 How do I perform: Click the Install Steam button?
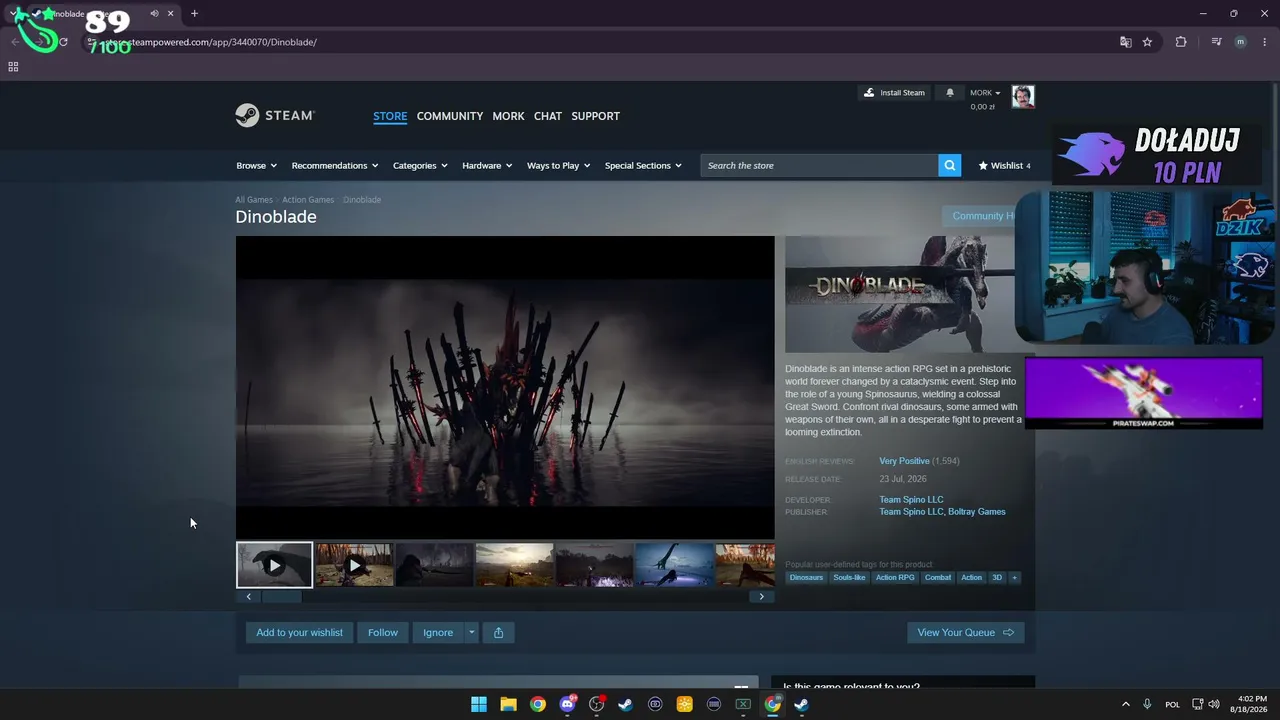(894, 93)
